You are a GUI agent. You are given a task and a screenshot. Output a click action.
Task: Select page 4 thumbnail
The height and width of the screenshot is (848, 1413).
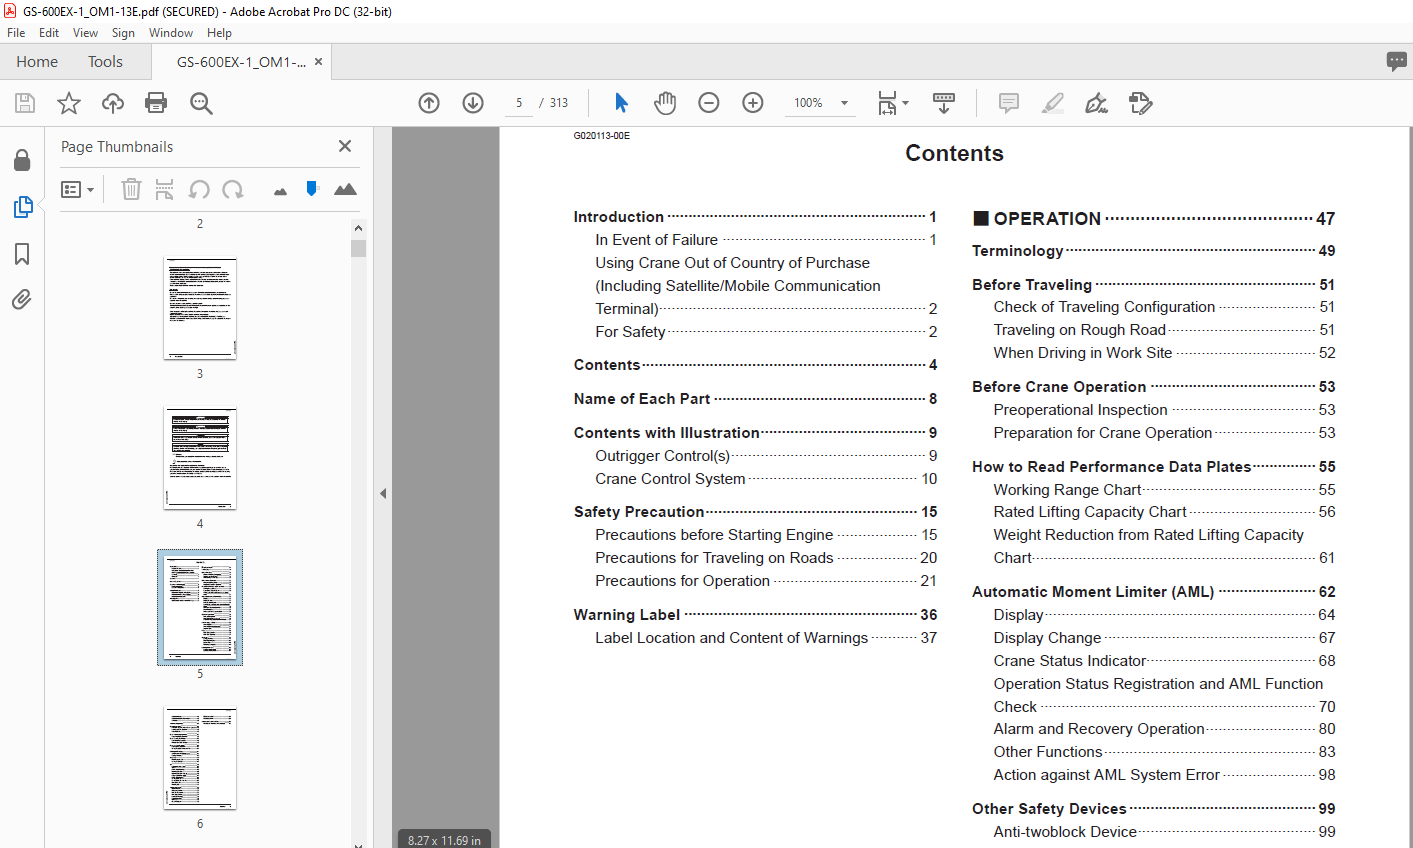[200, 459]
